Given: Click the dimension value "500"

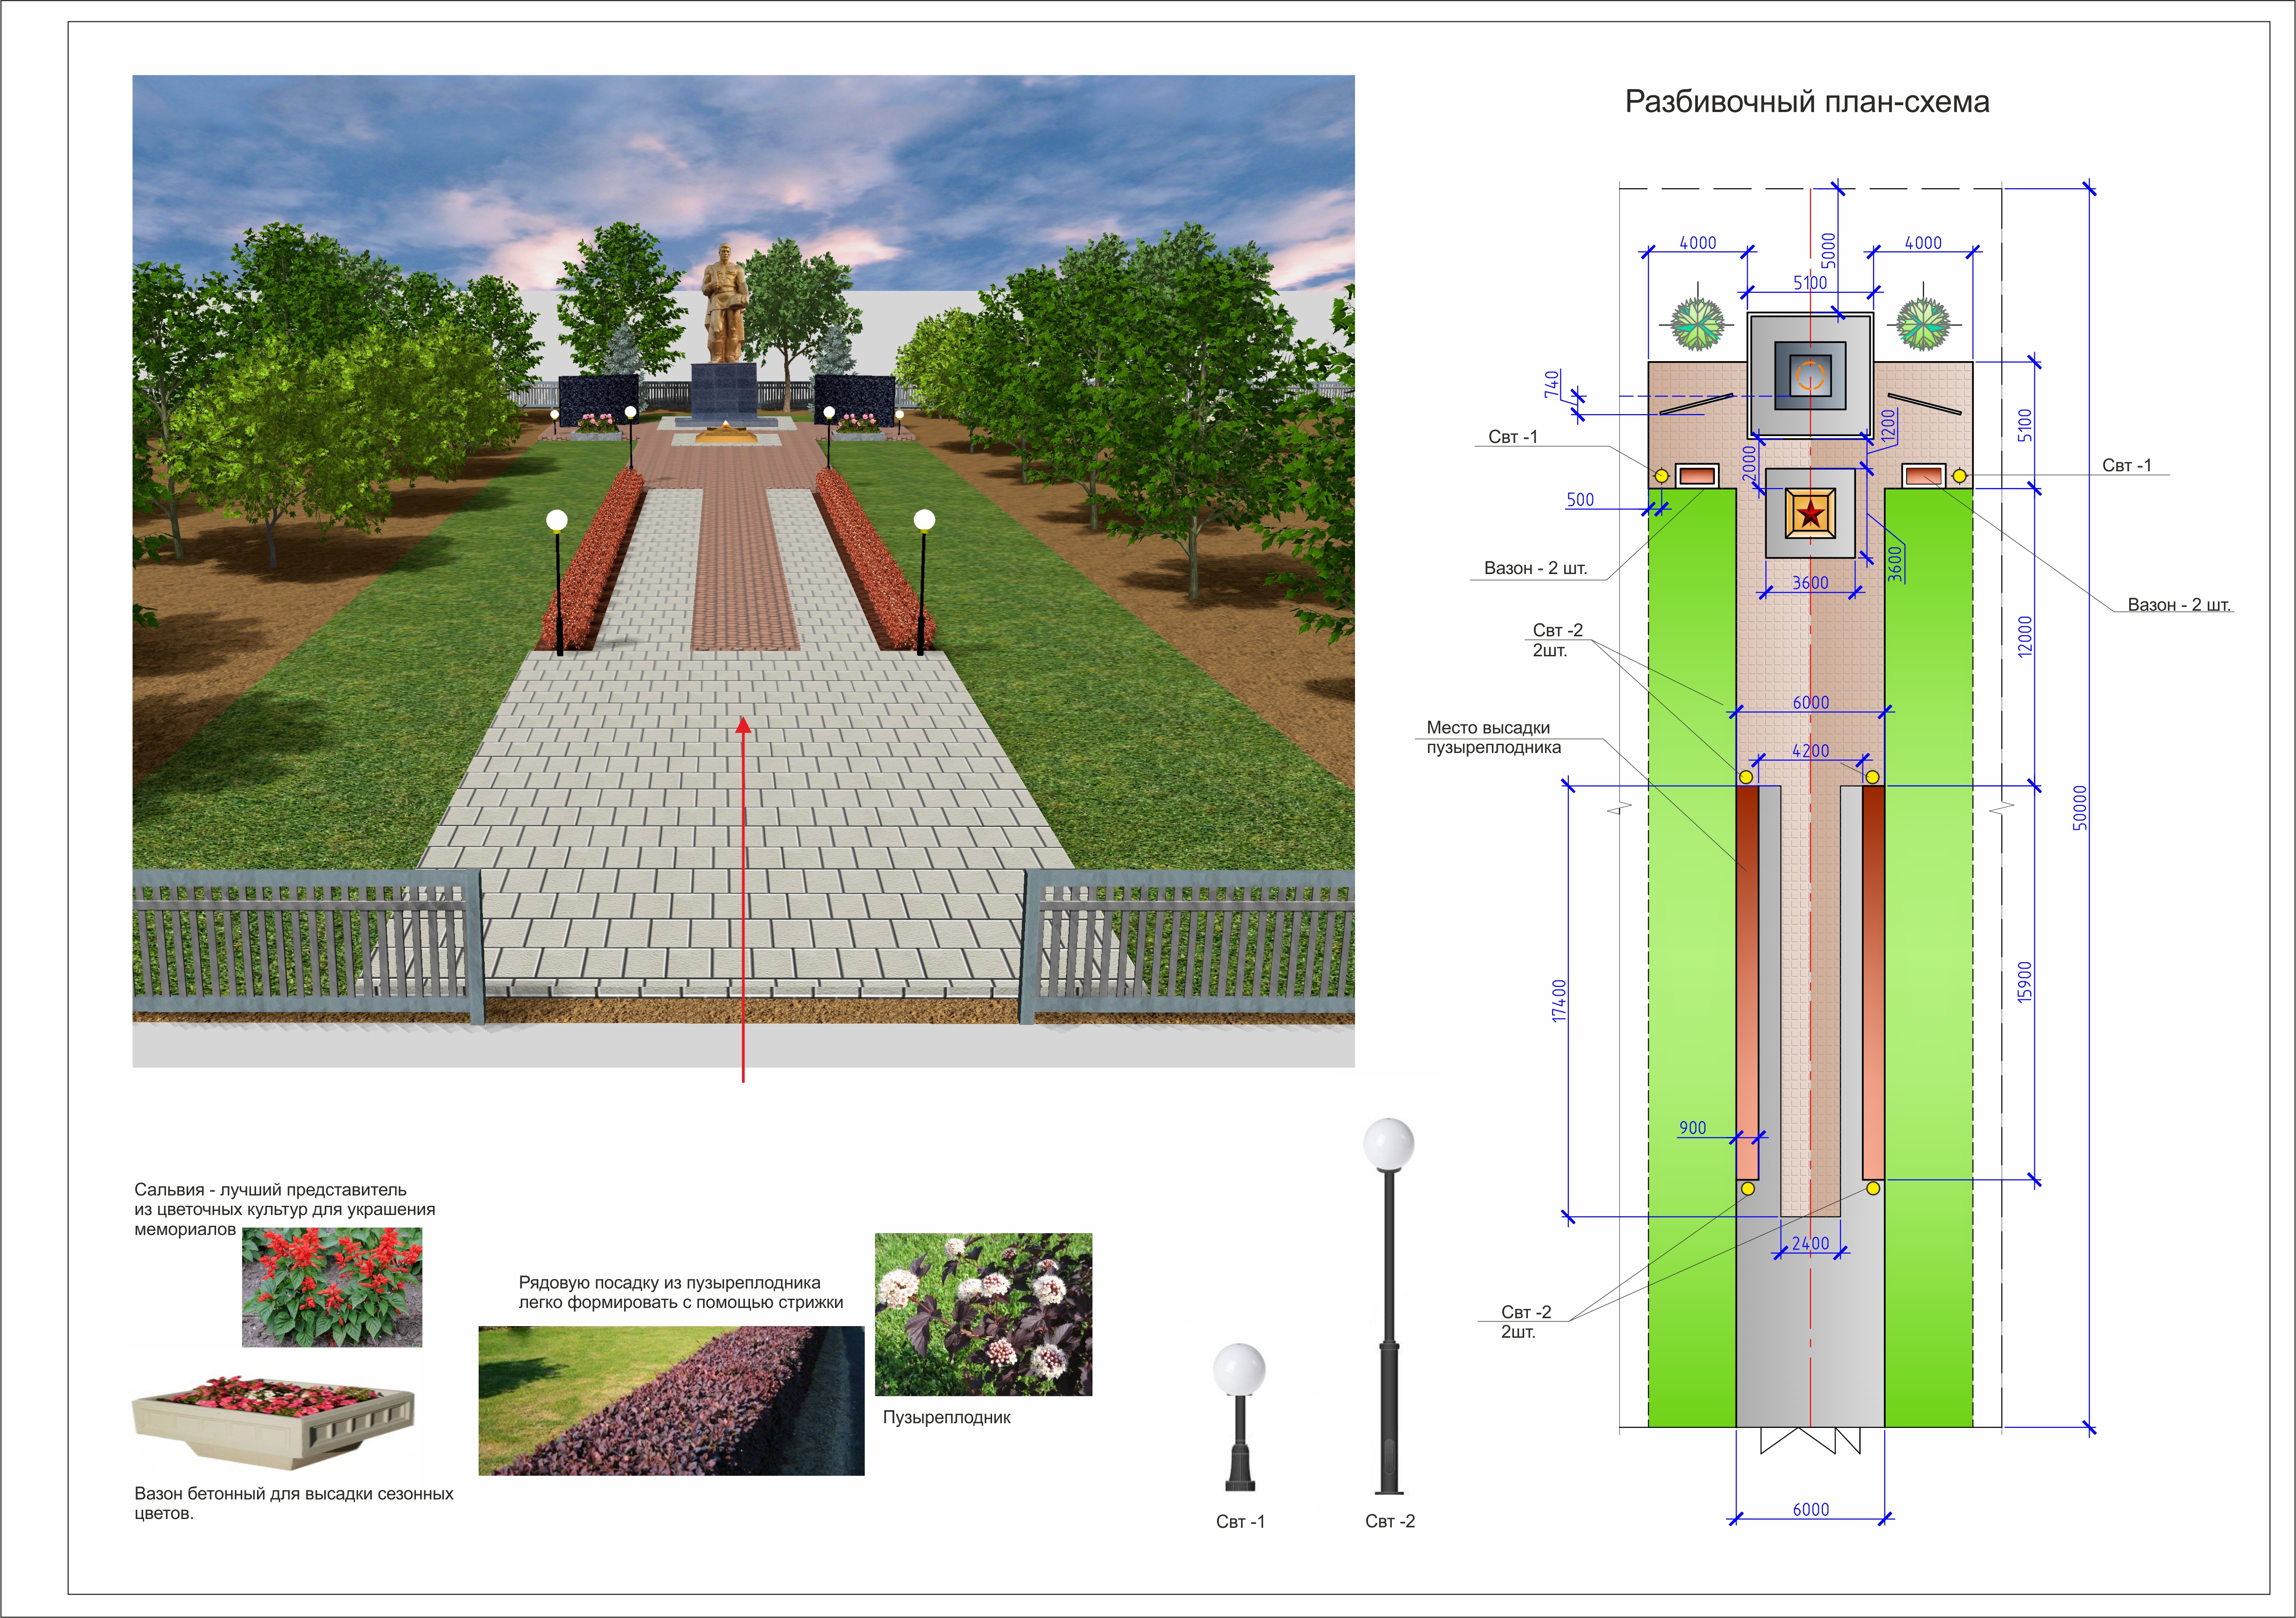Looking at the screenshot, I should click(1580, 500).
